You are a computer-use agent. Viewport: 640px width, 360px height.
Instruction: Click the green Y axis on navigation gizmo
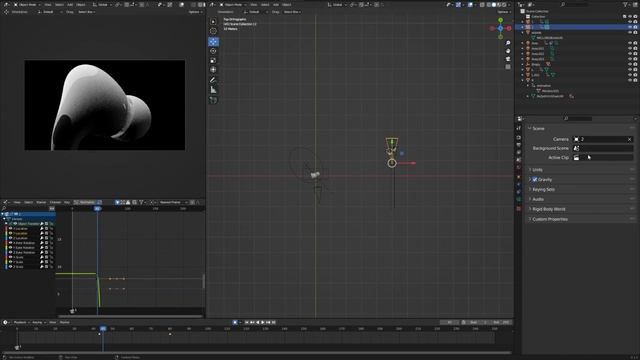(x=500, y=20)
